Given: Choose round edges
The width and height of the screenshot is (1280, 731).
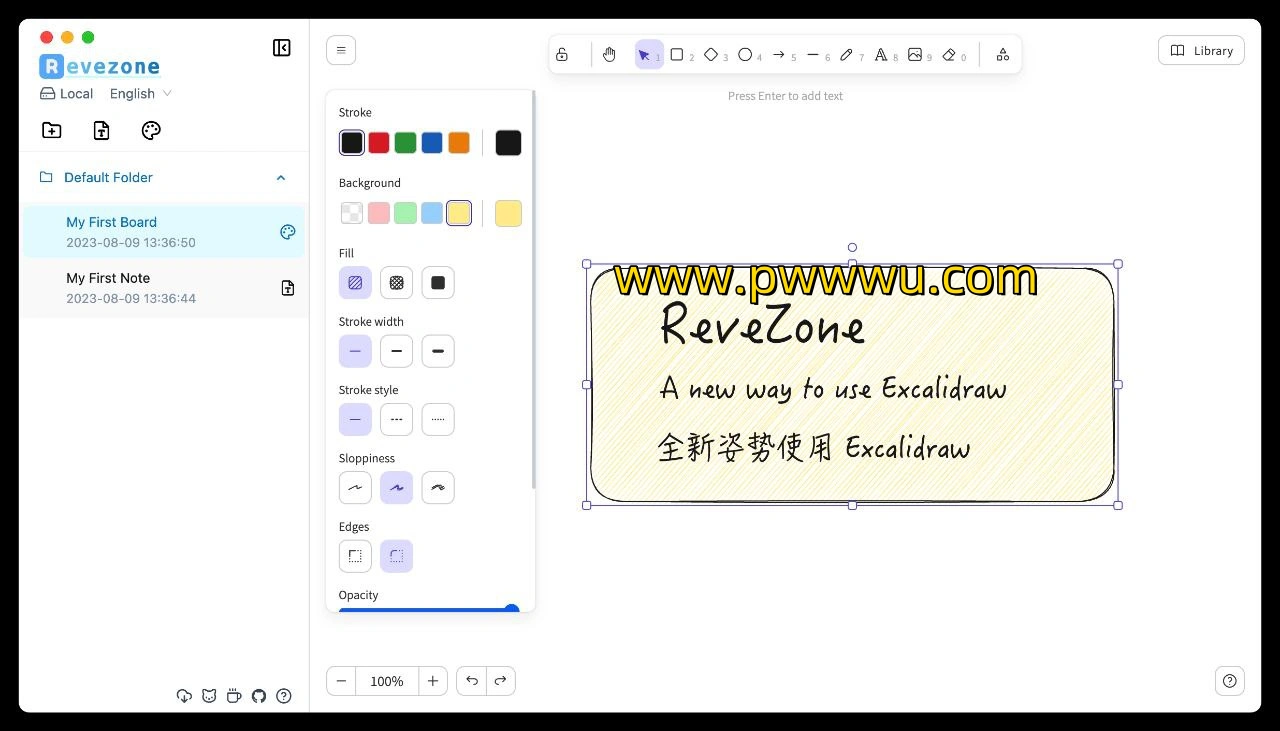Looking at the screenshot, I should tap(397, 556).
